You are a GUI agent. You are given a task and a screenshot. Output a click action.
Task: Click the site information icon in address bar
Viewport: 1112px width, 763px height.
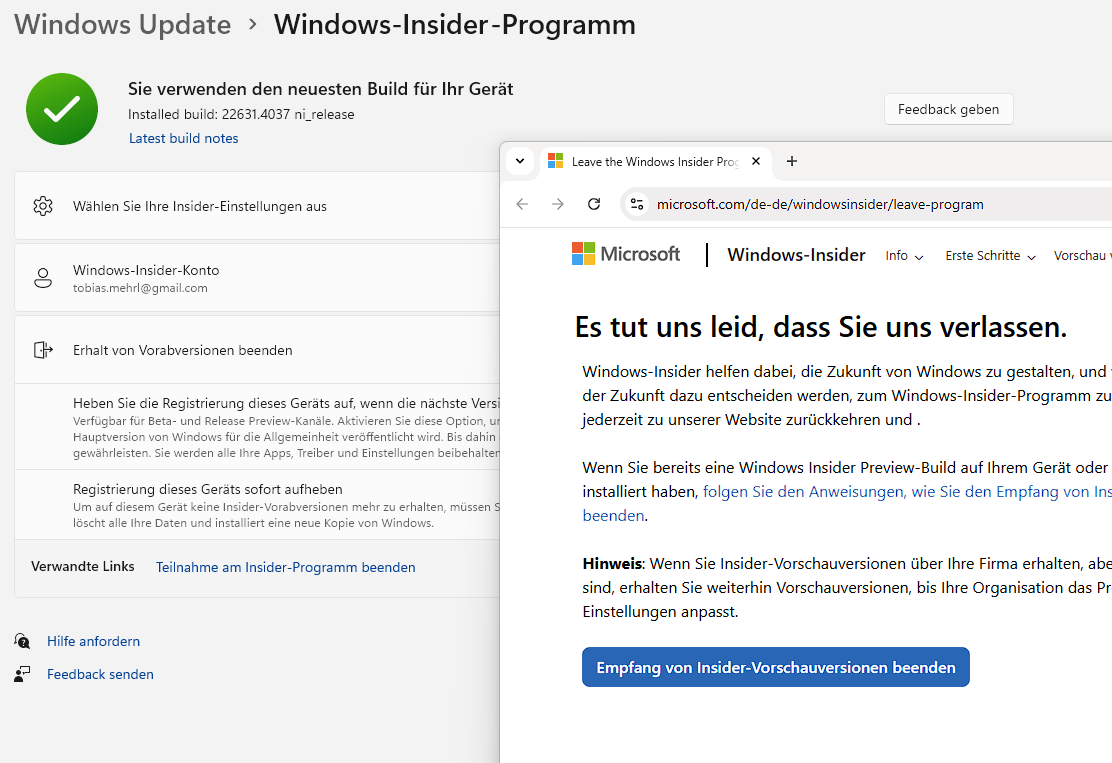637,204
